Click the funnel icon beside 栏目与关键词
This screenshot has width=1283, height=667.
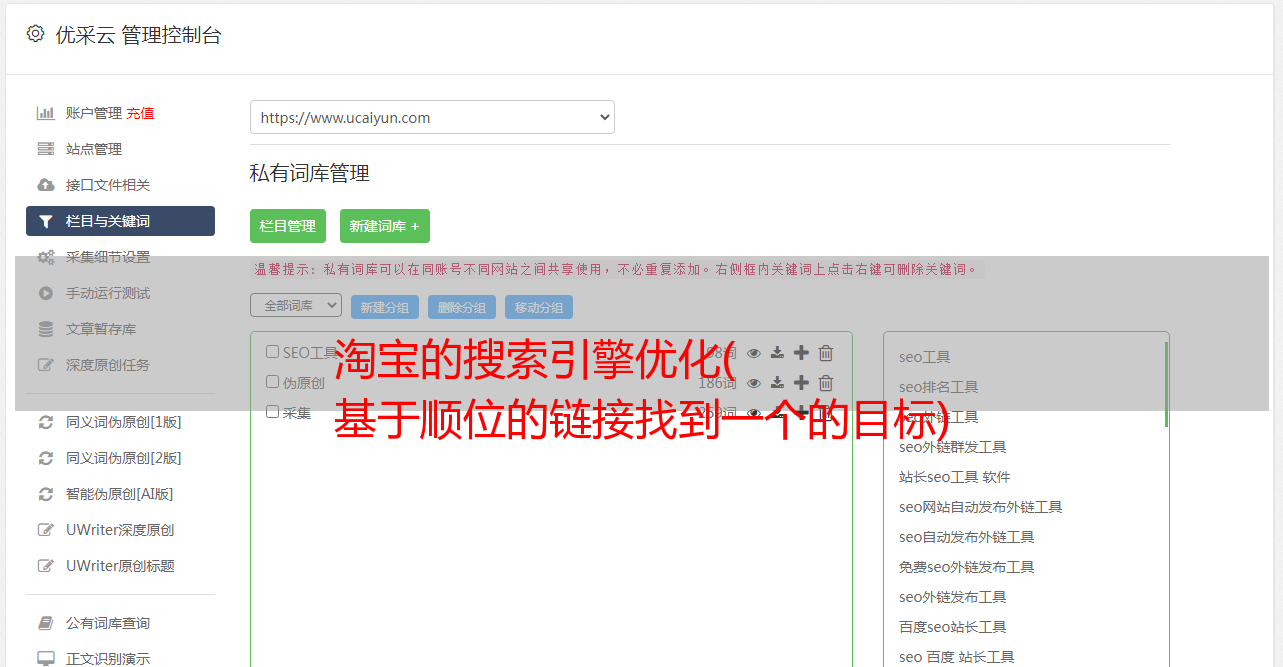point(45,221)
